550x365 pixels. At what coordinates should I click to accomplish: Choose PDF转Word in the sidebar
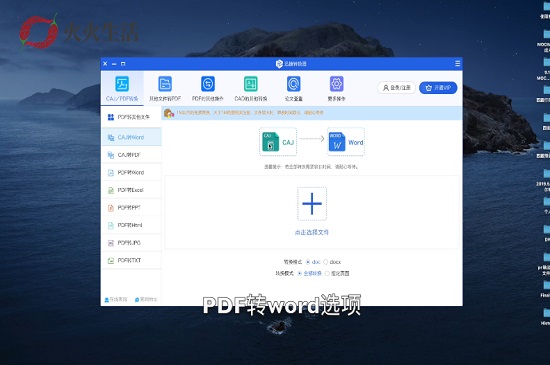pyautogui.click(x=131, y=172)
